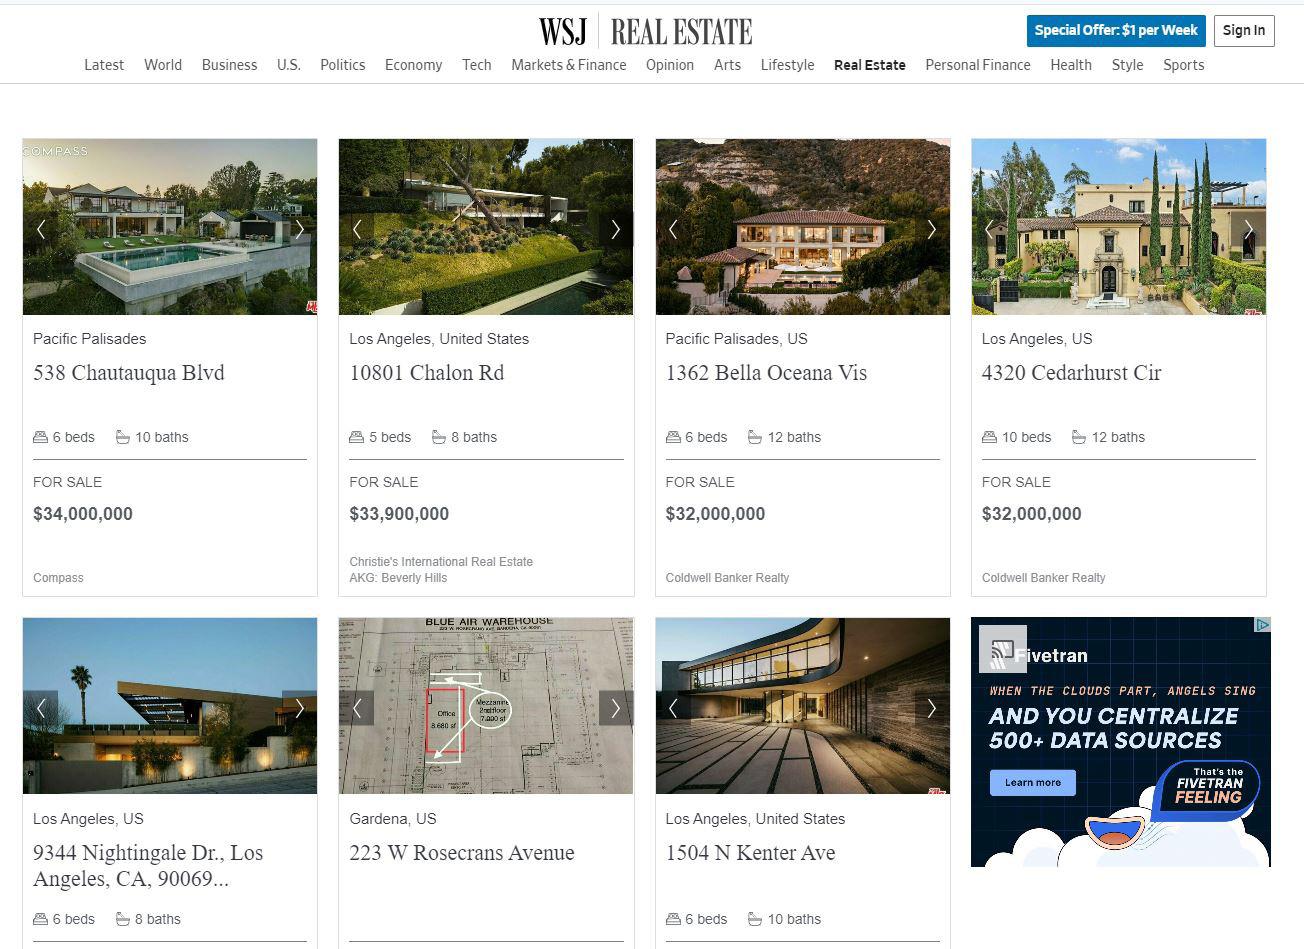Screen dimensions: 1304x949
Task: Open the Real Estate navigation tab
Action: click(x=870, y=65)
